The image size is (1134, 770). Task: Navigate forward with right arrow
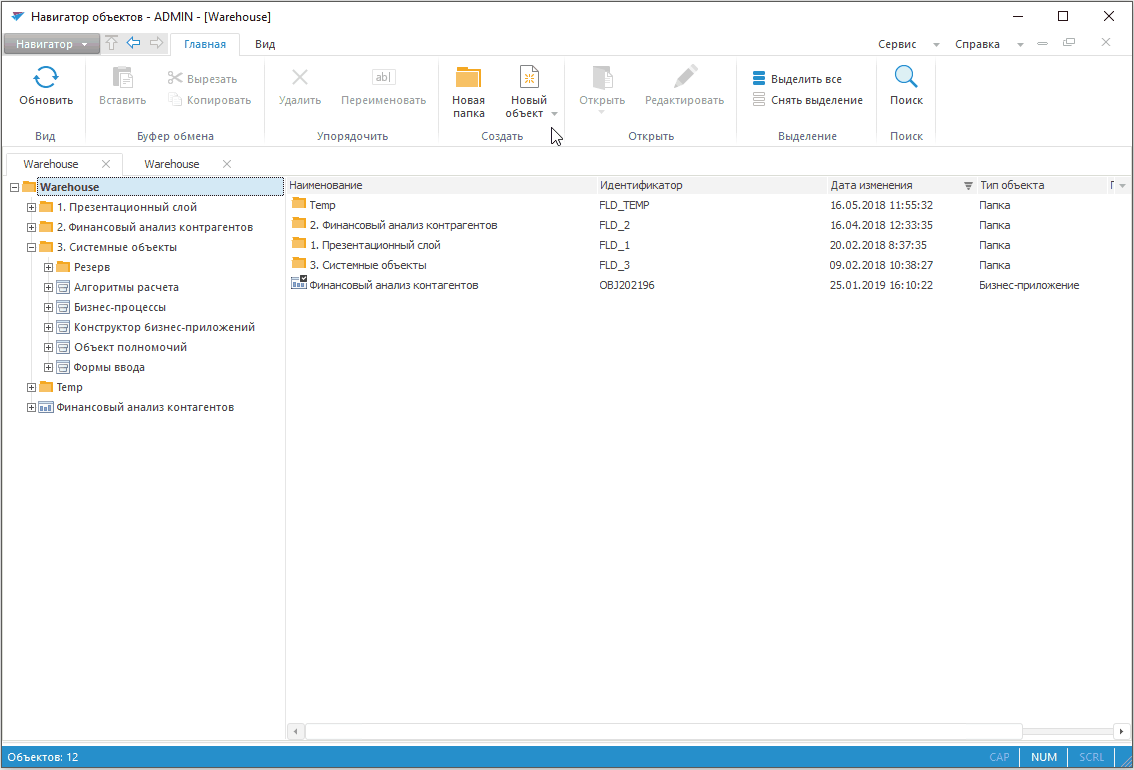click(156, 43)
